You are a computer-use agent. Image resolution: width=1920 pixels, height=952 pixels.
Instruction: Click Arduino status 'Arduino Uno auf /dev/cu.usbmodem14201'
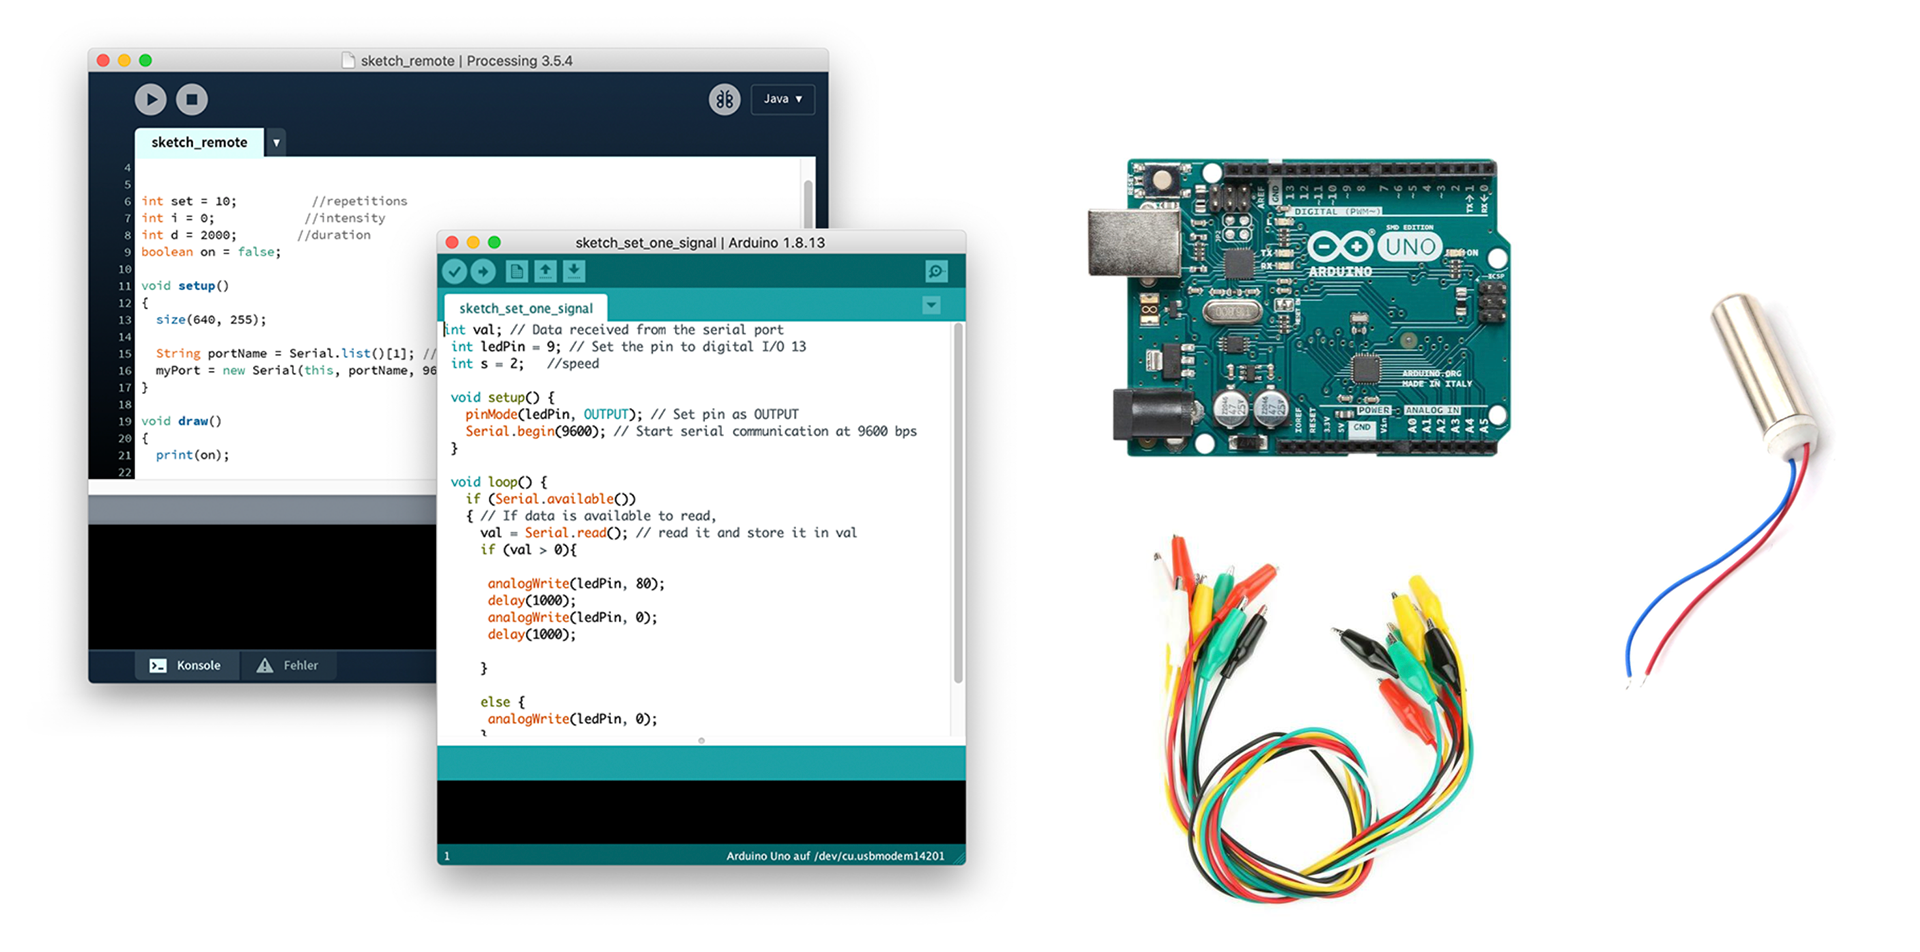835,856
